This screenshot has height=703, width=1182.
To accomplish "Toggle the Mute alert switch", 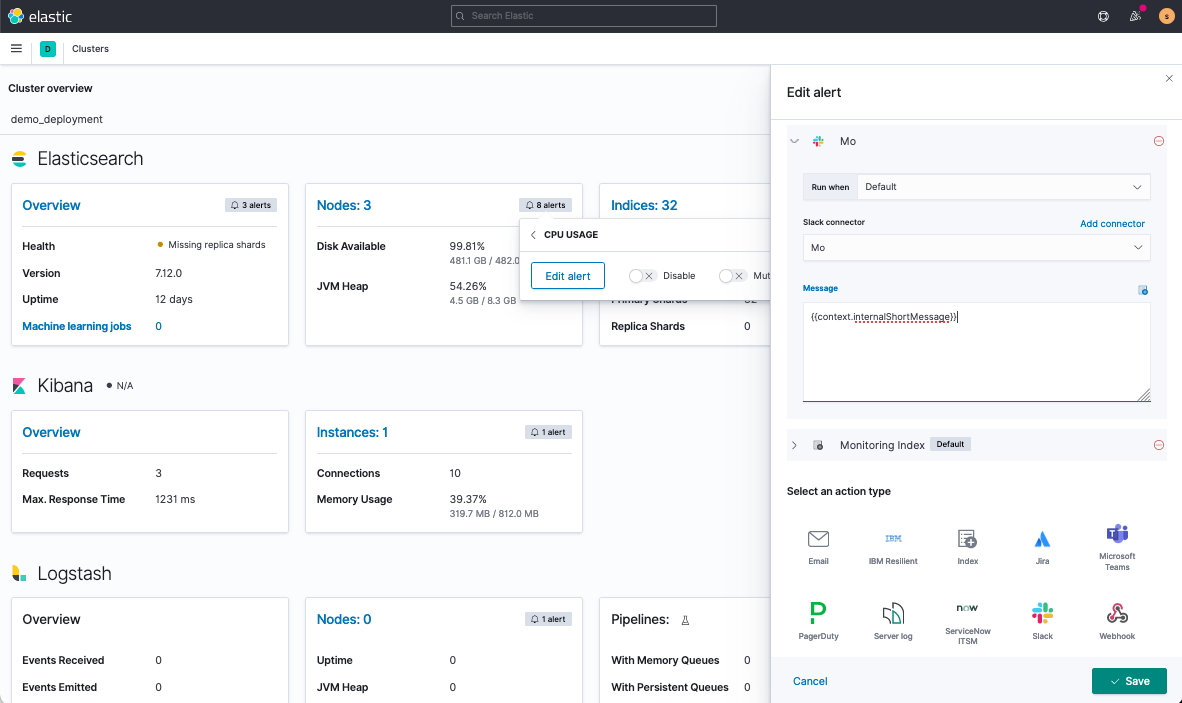I will 732,276.
